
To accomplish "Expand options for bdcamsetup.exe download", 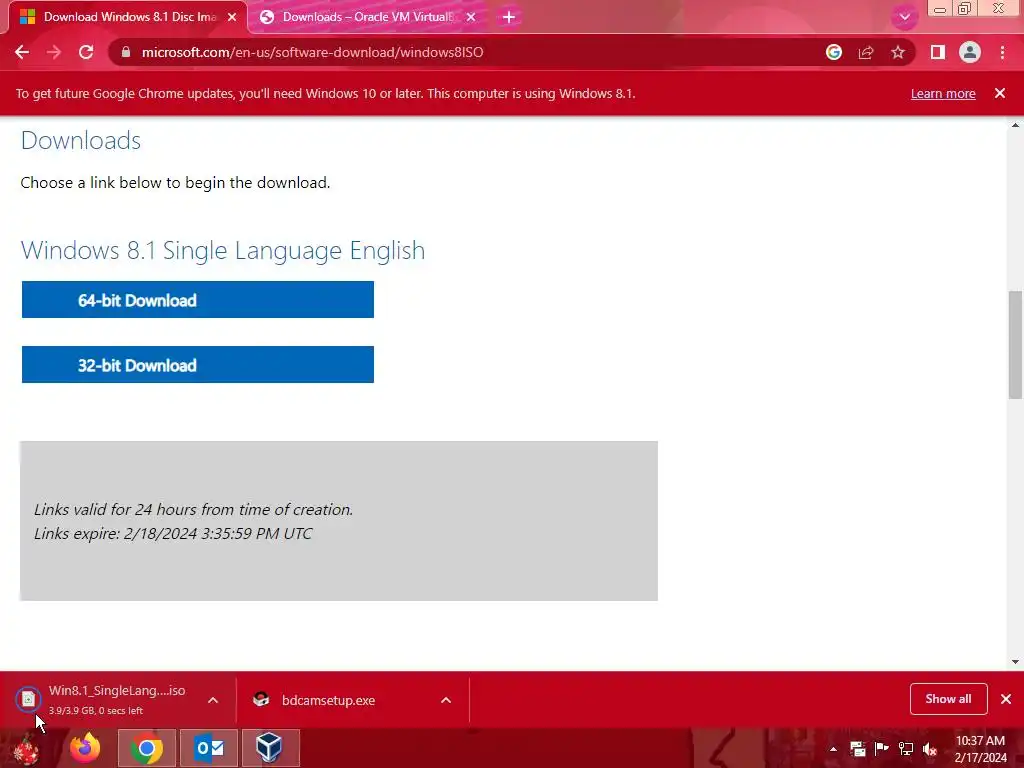I will [446, 700].
